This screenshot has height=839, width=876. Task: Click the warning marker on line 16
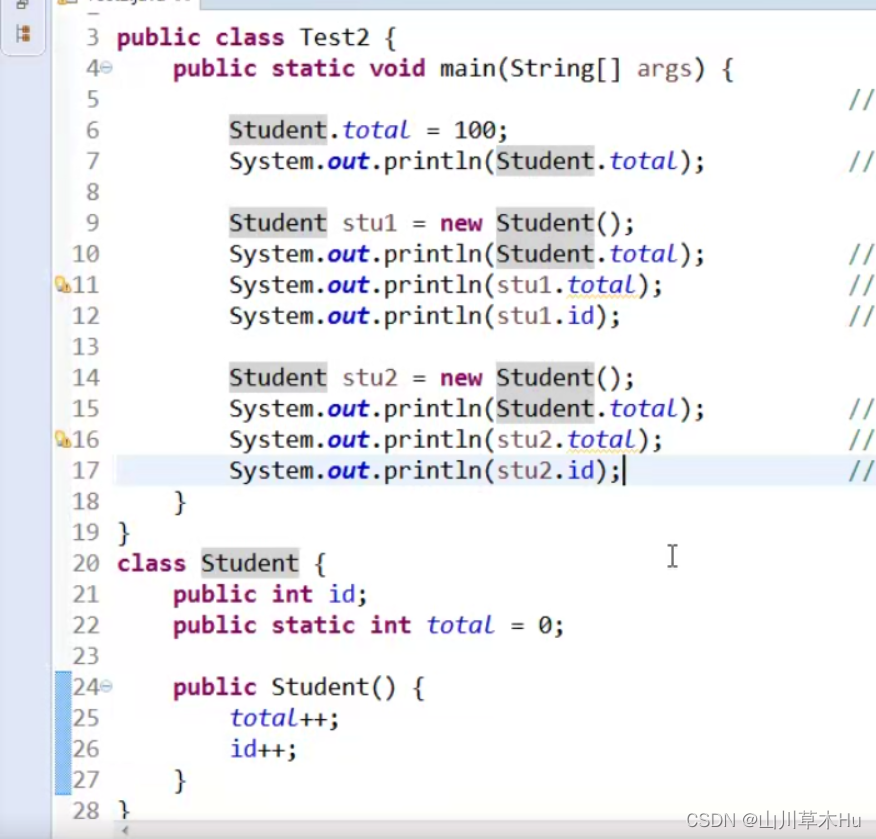63,440
